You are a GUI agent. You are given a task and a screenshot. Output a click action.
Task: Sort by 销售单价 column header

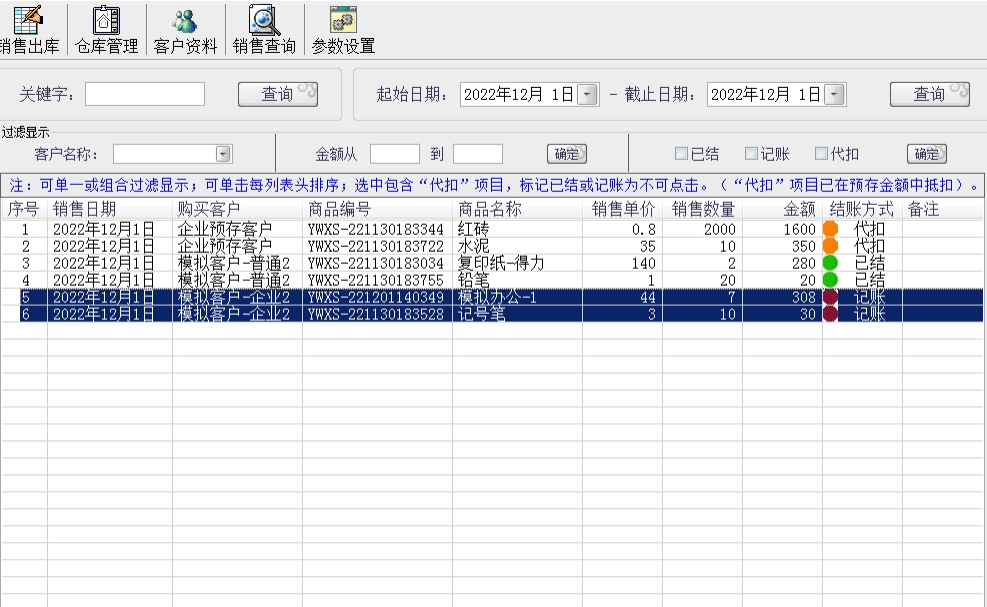[623, 208]
